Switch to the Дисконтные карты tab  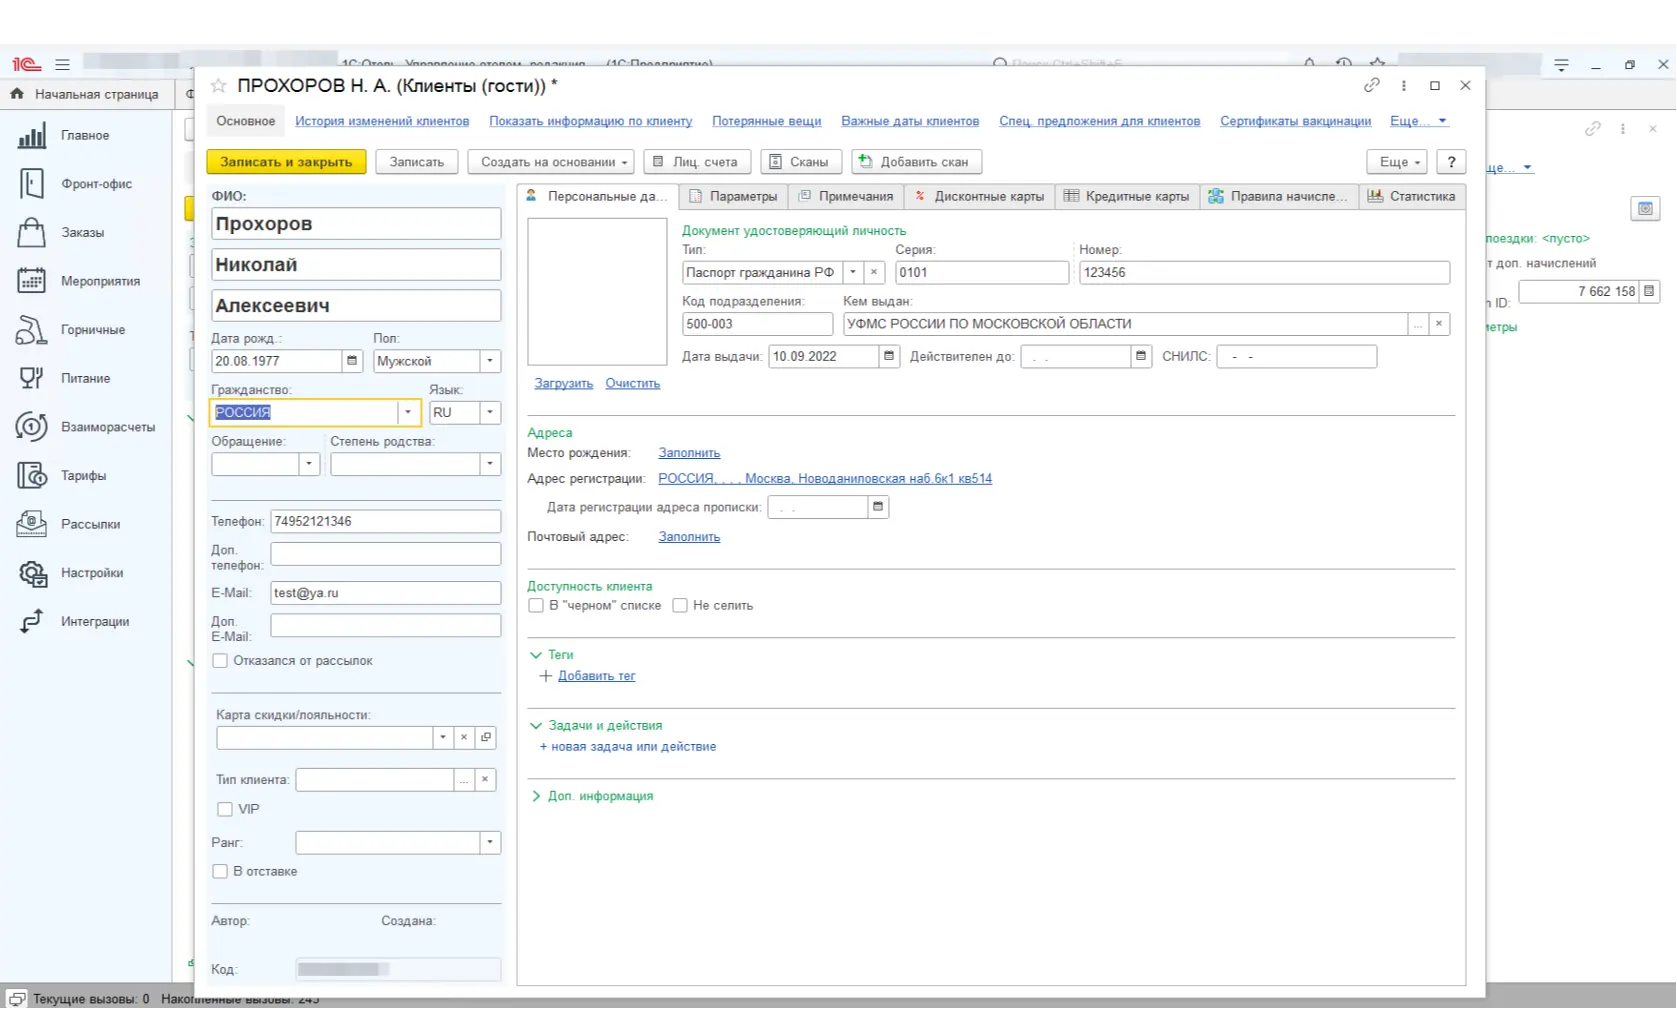pos(980,197)
